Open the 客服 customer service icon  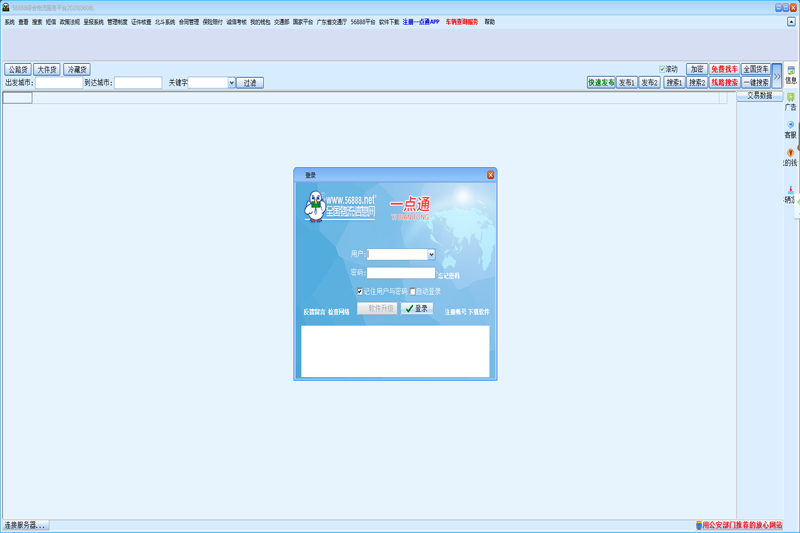791,130
